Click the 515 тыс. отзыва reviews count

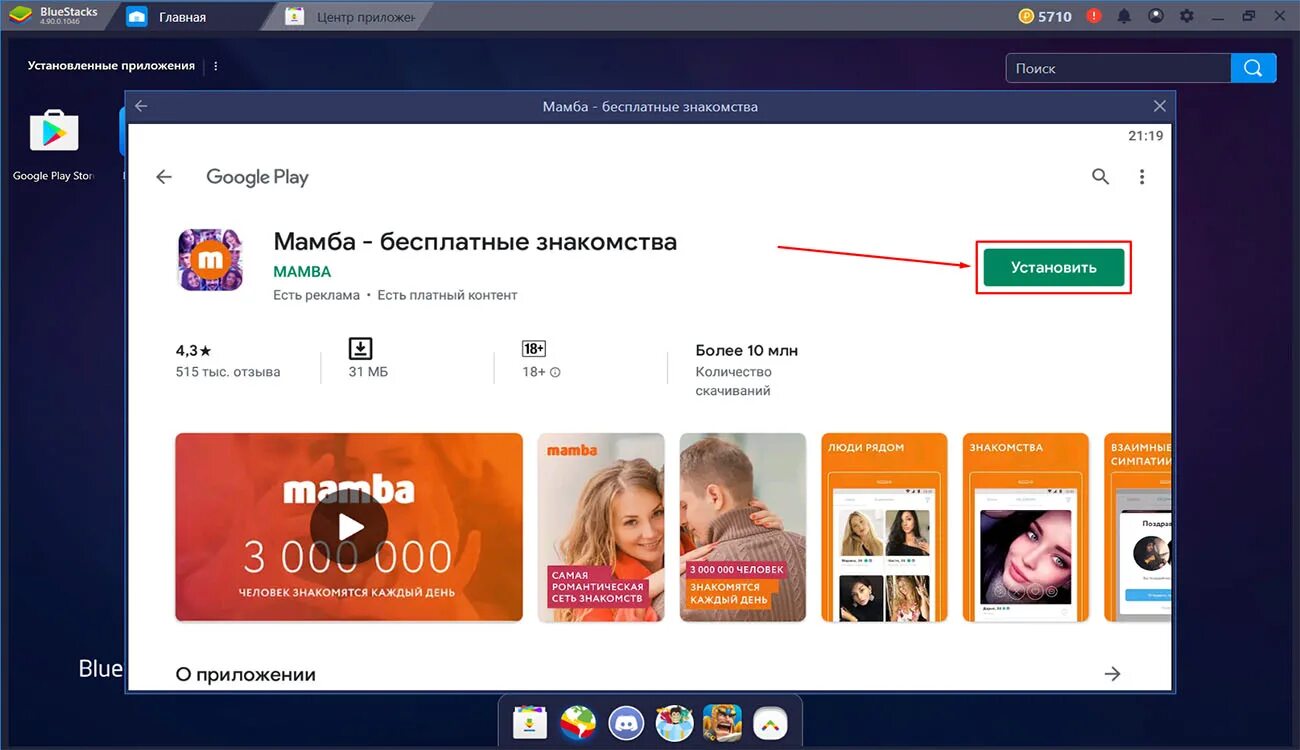(228, 372)
